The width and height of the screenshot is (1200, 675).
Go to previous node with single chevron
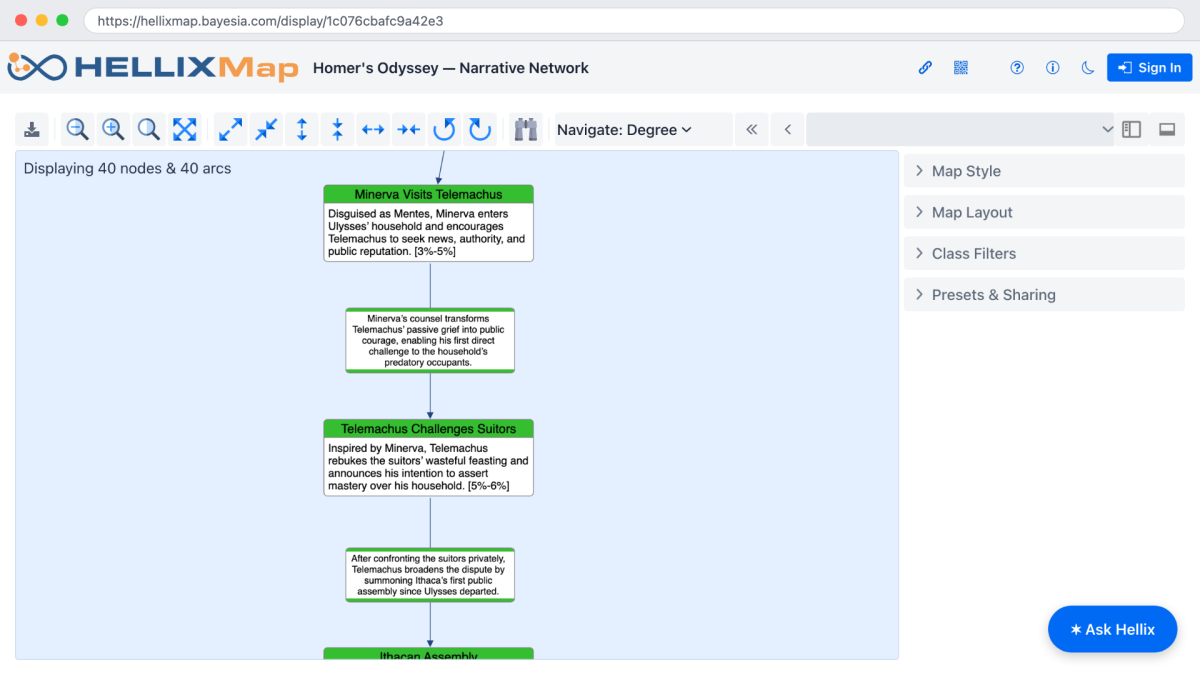788,129
